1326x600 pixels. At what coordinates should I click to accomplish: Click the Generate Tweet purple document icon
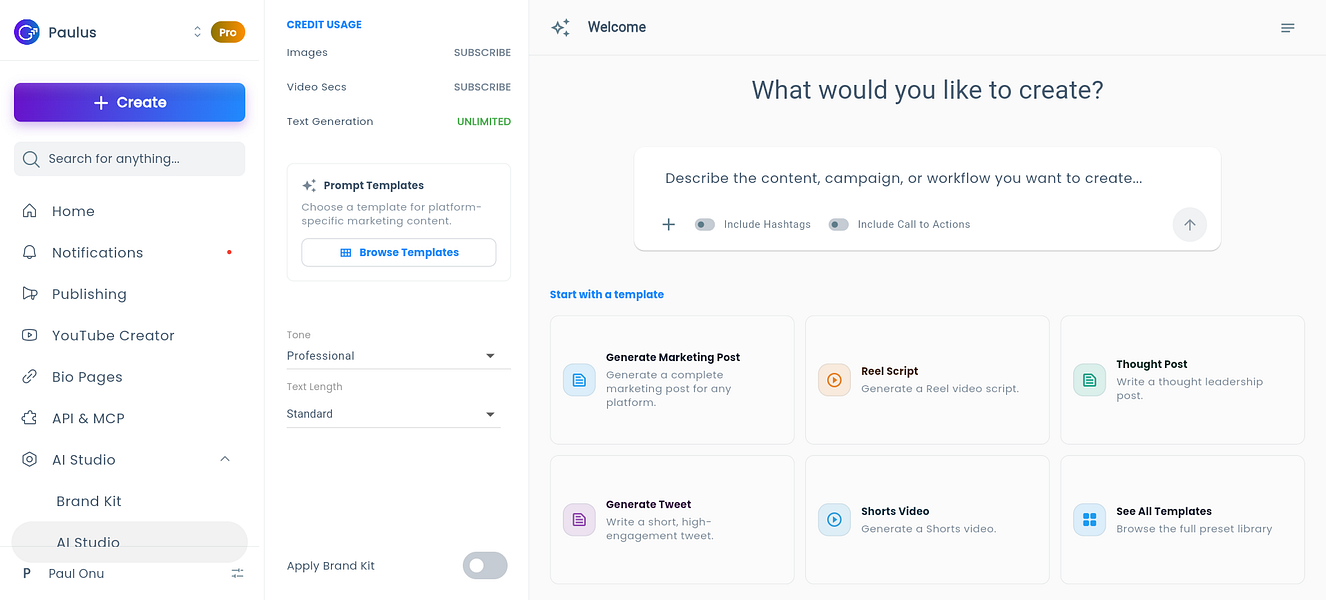tap(579, 520)
